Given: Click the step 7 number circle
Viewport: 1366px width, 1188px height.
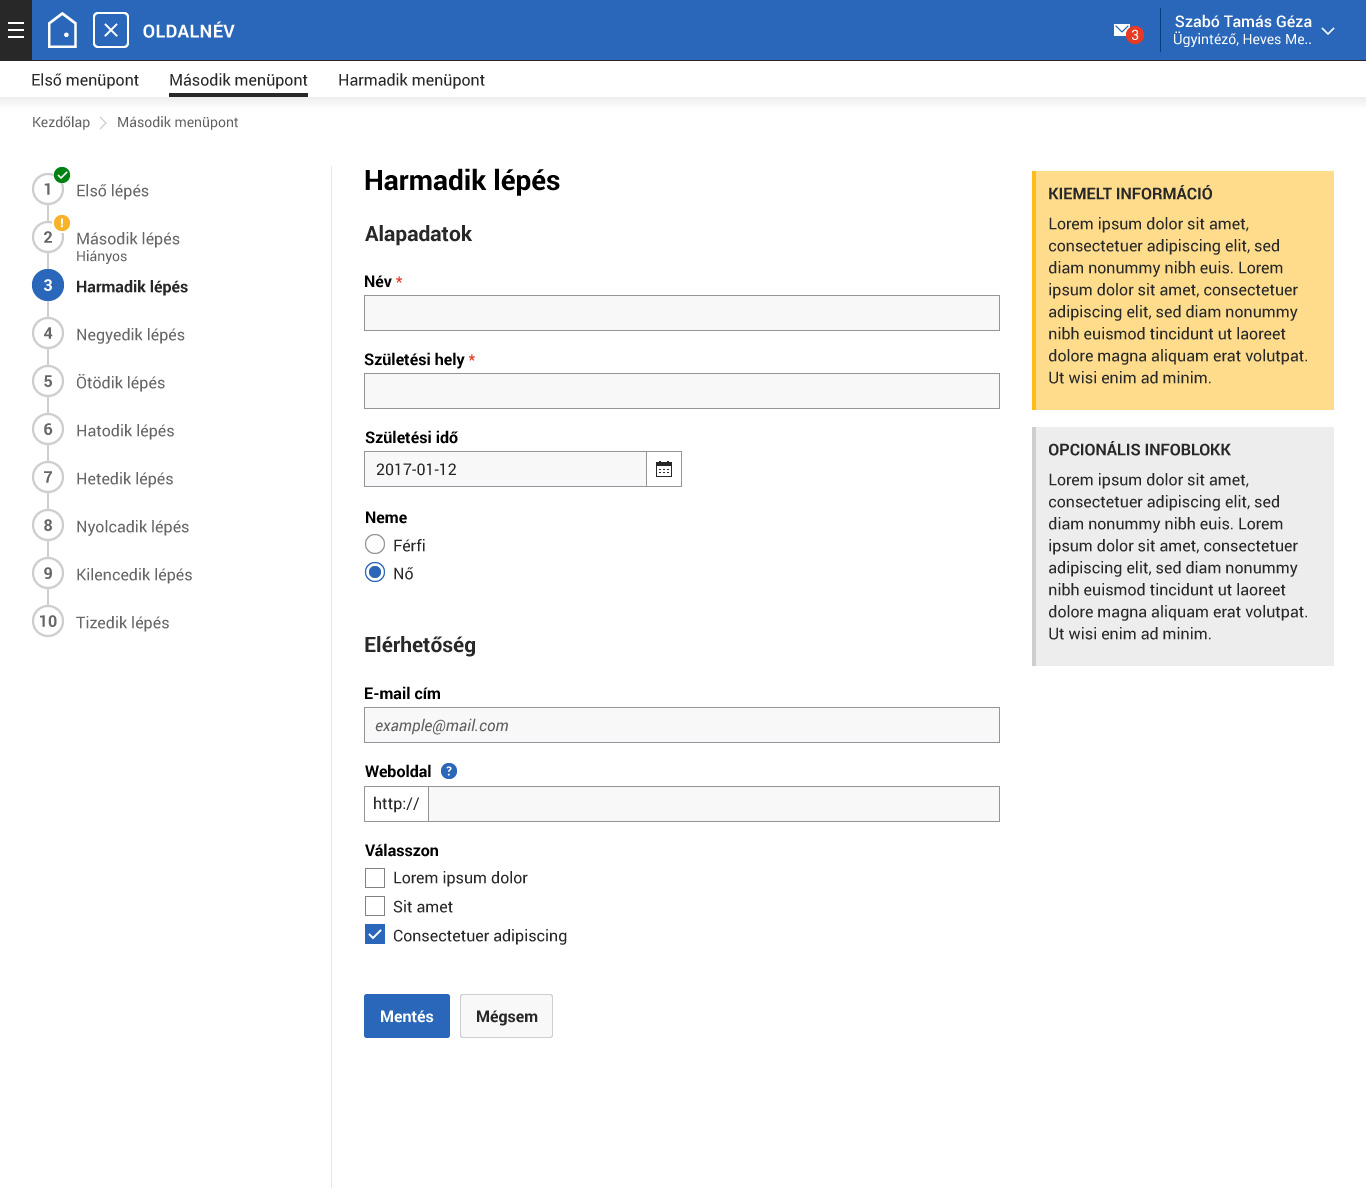Looking at the screenshot, I should pyautogui.click(x=48, y=477).
